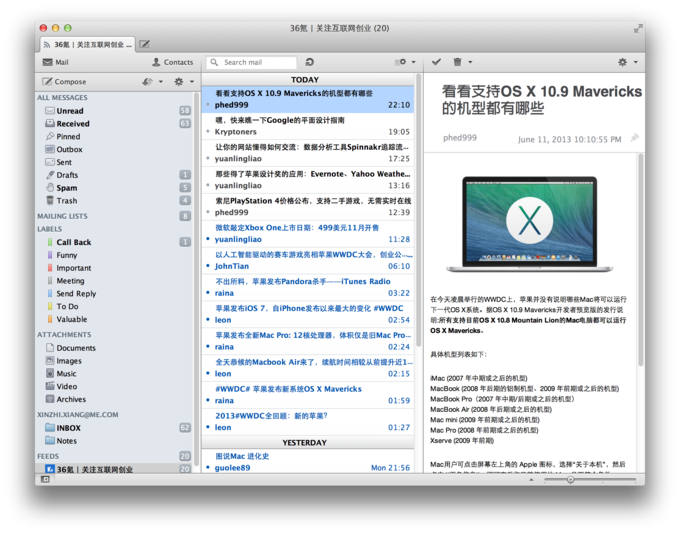Viewport: 680px width, 534px height.
Task: Expand the MAILING LISTS section
Action: click(x=62, y=216)
